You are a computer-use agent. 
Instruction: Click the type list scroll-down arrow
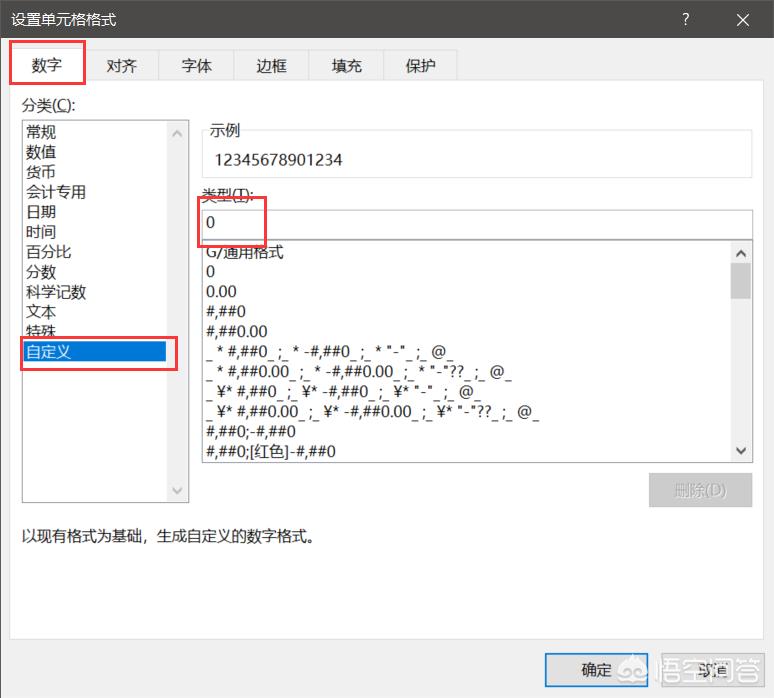(x=740, y=450)
